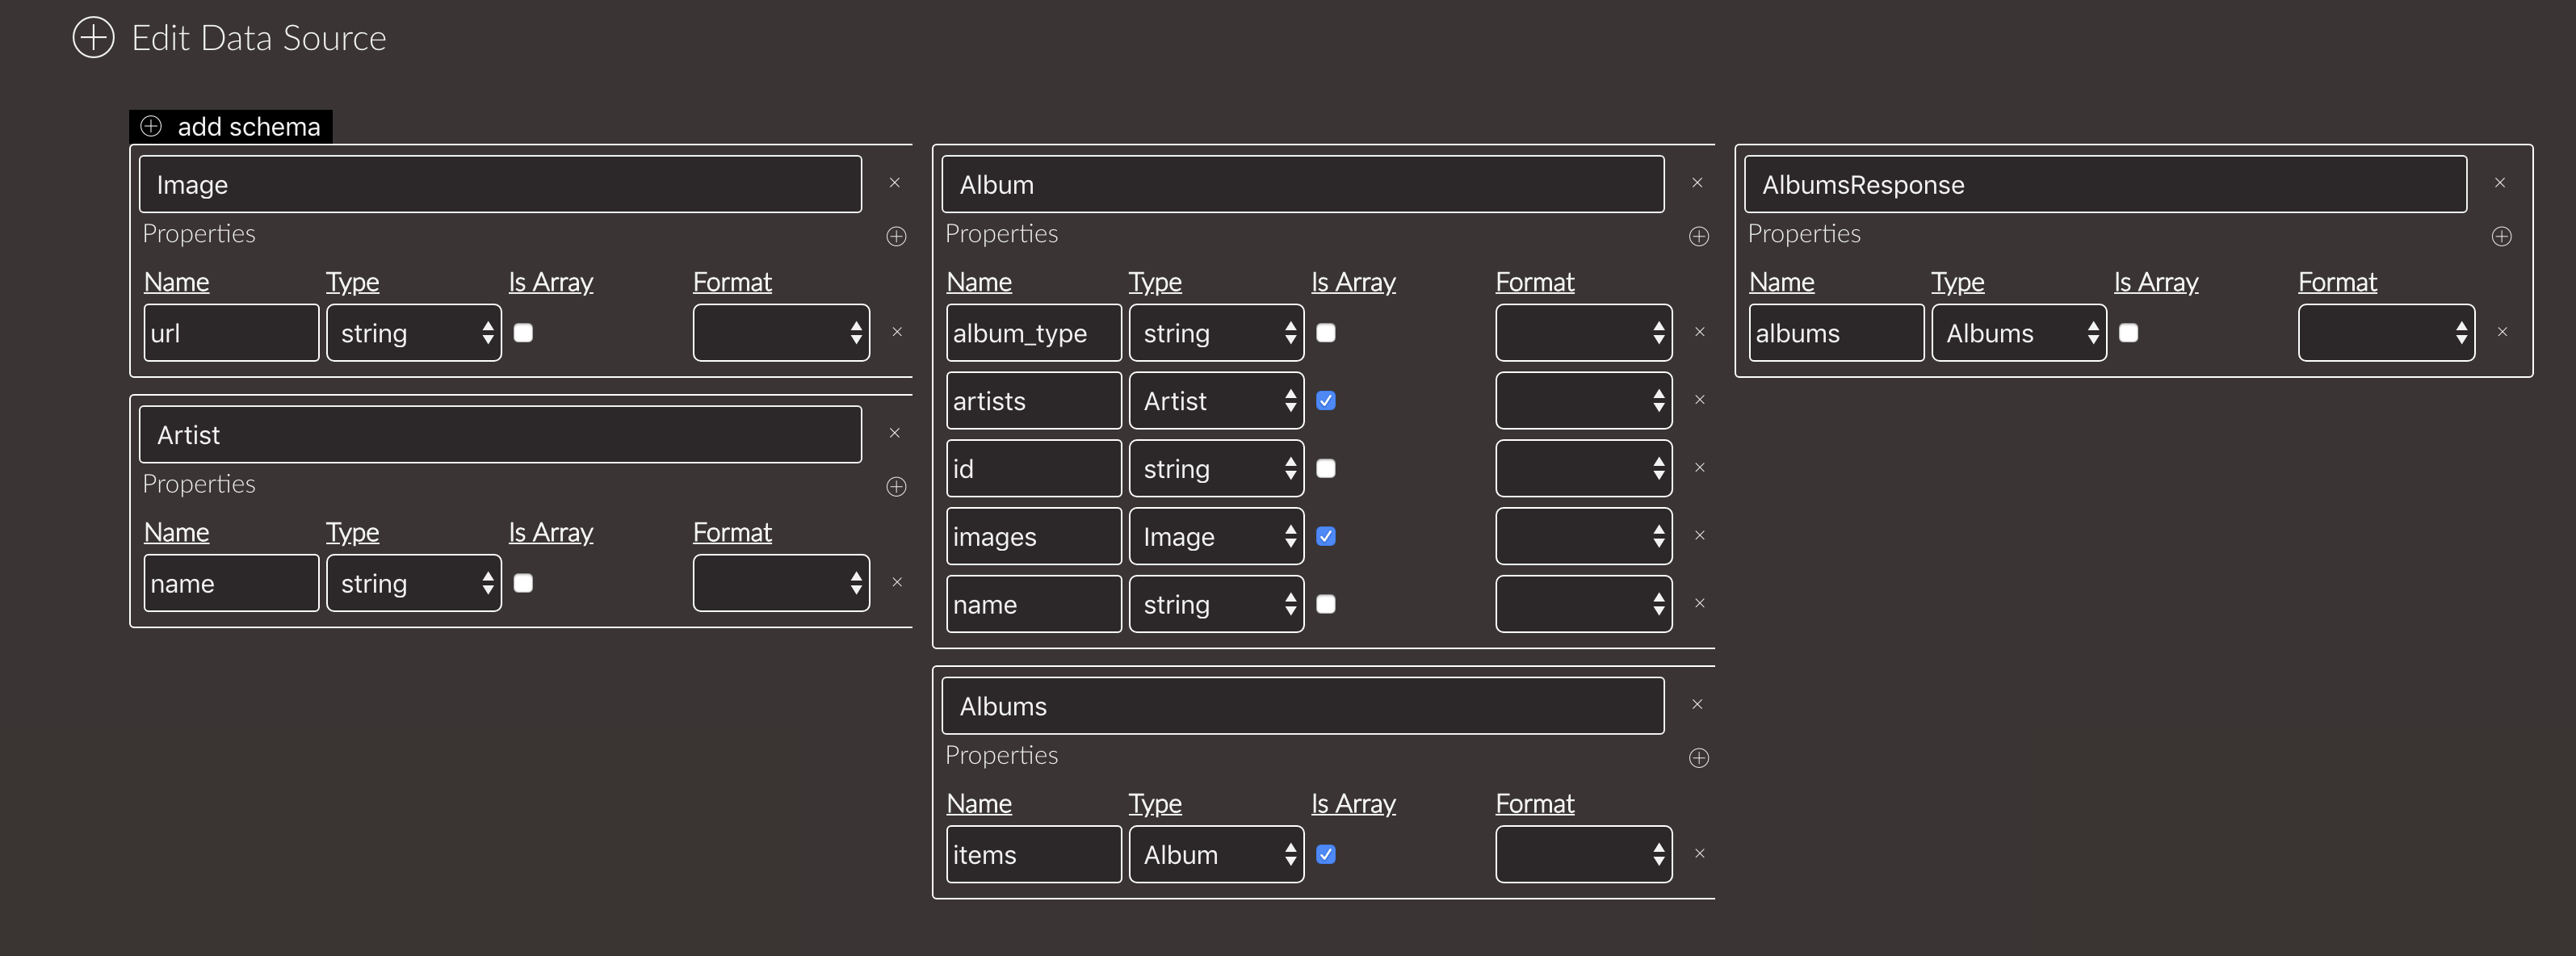Click the items name field

[1034, 855]
